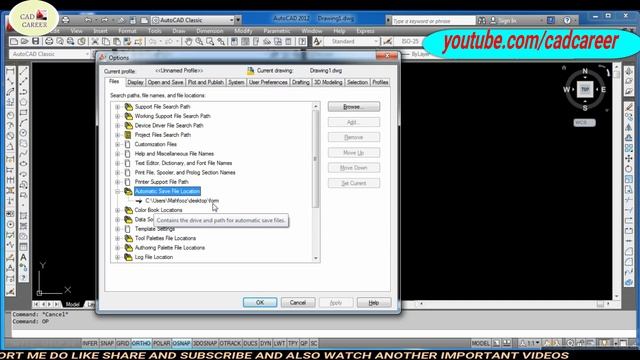Image resolution: width=640 pixels, height=360 pixels.
Task: Toggle OTRACK in status bar
Action: click(x=230, y=343)
